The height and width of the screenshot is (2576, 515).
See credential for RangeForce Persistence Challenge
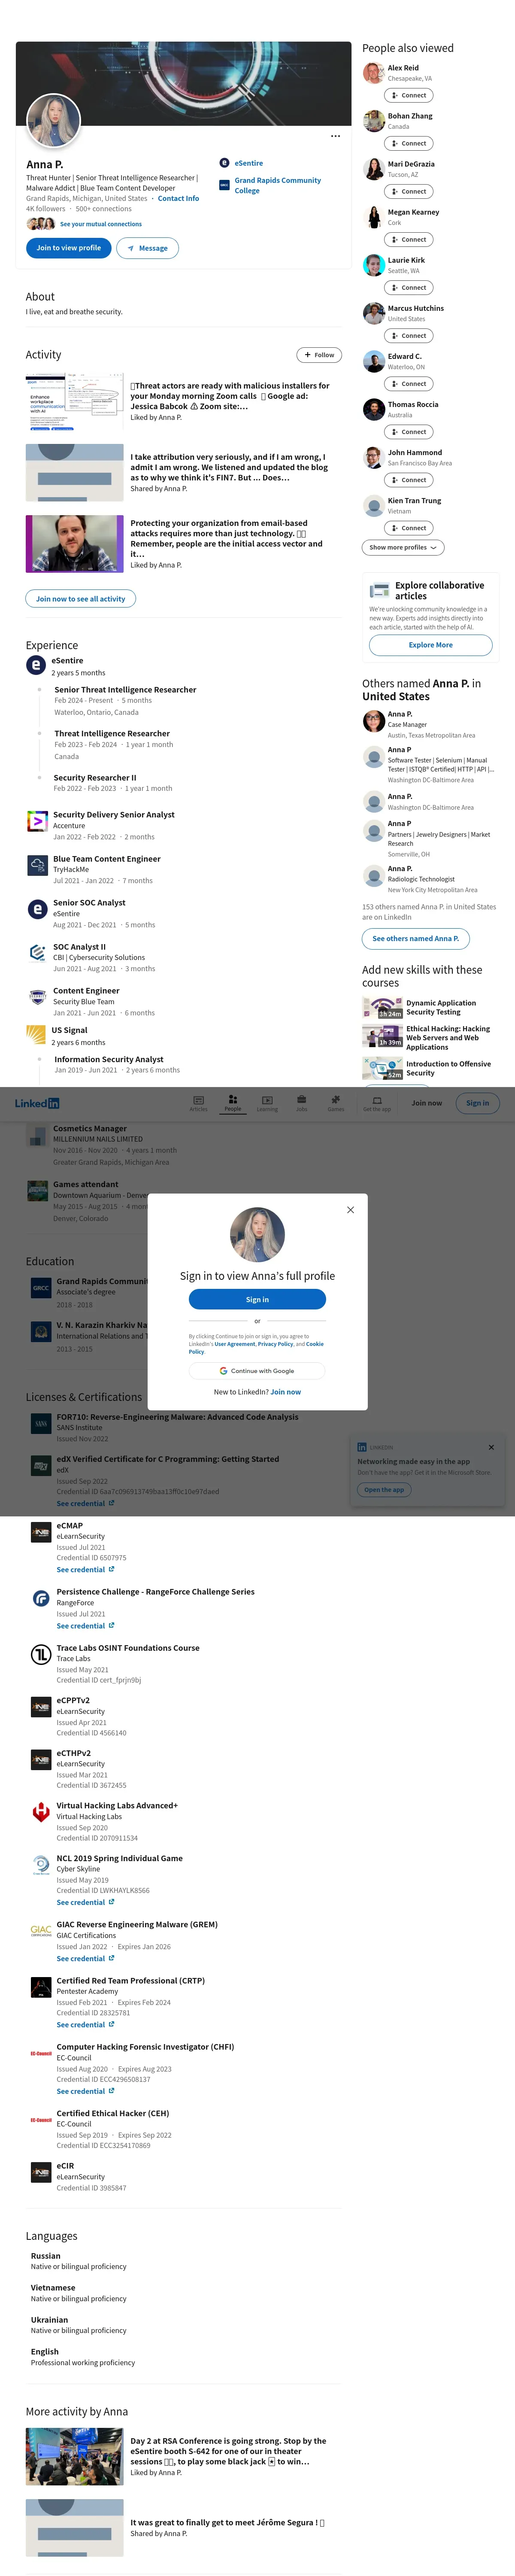(85, 1626)
